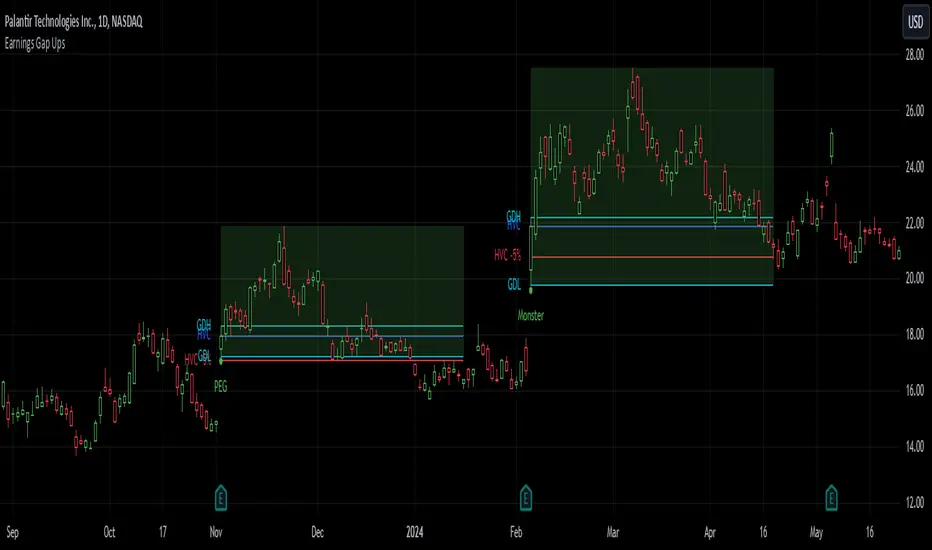
Task: Click the Earnings Gap Ups indicator label
Action: (34, 43)
